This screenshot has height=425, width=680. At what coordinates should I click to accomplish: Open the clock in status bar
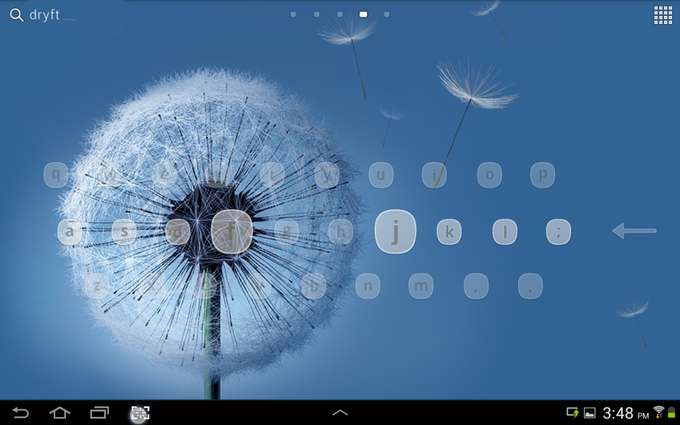[x=625, y=413]
